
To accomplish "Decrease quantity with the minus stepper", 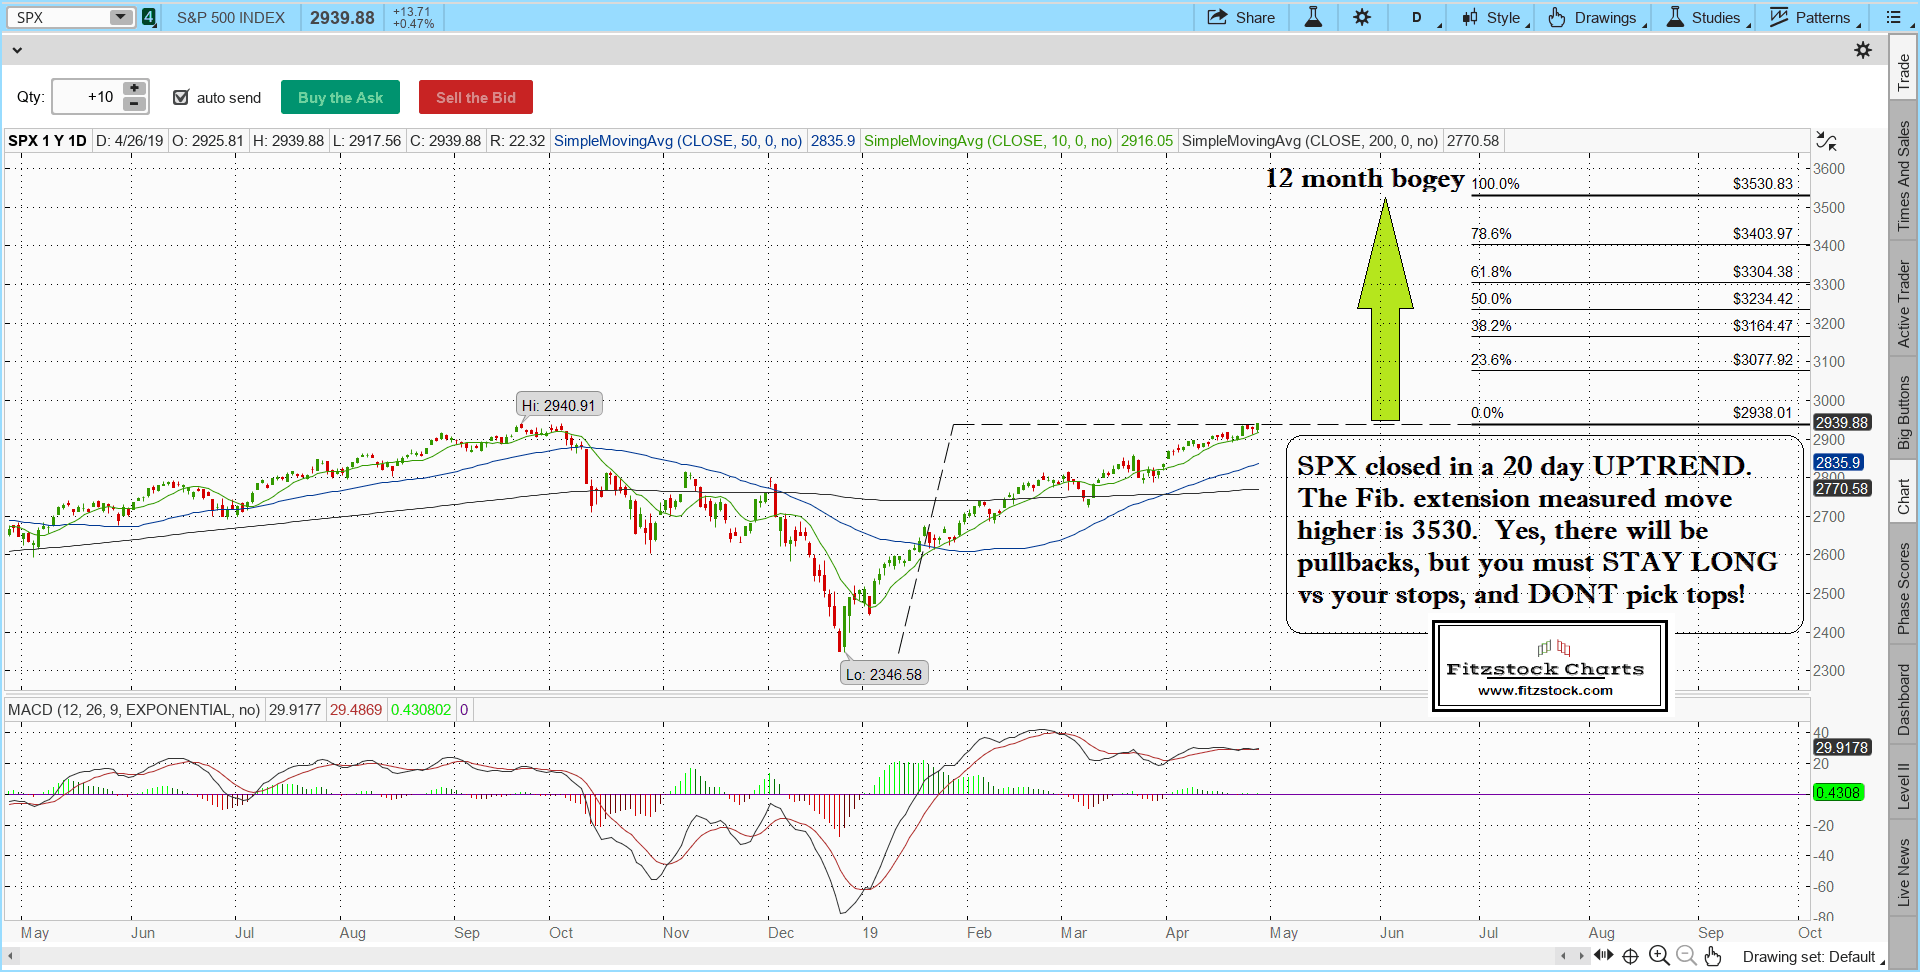I will point(134,104).
